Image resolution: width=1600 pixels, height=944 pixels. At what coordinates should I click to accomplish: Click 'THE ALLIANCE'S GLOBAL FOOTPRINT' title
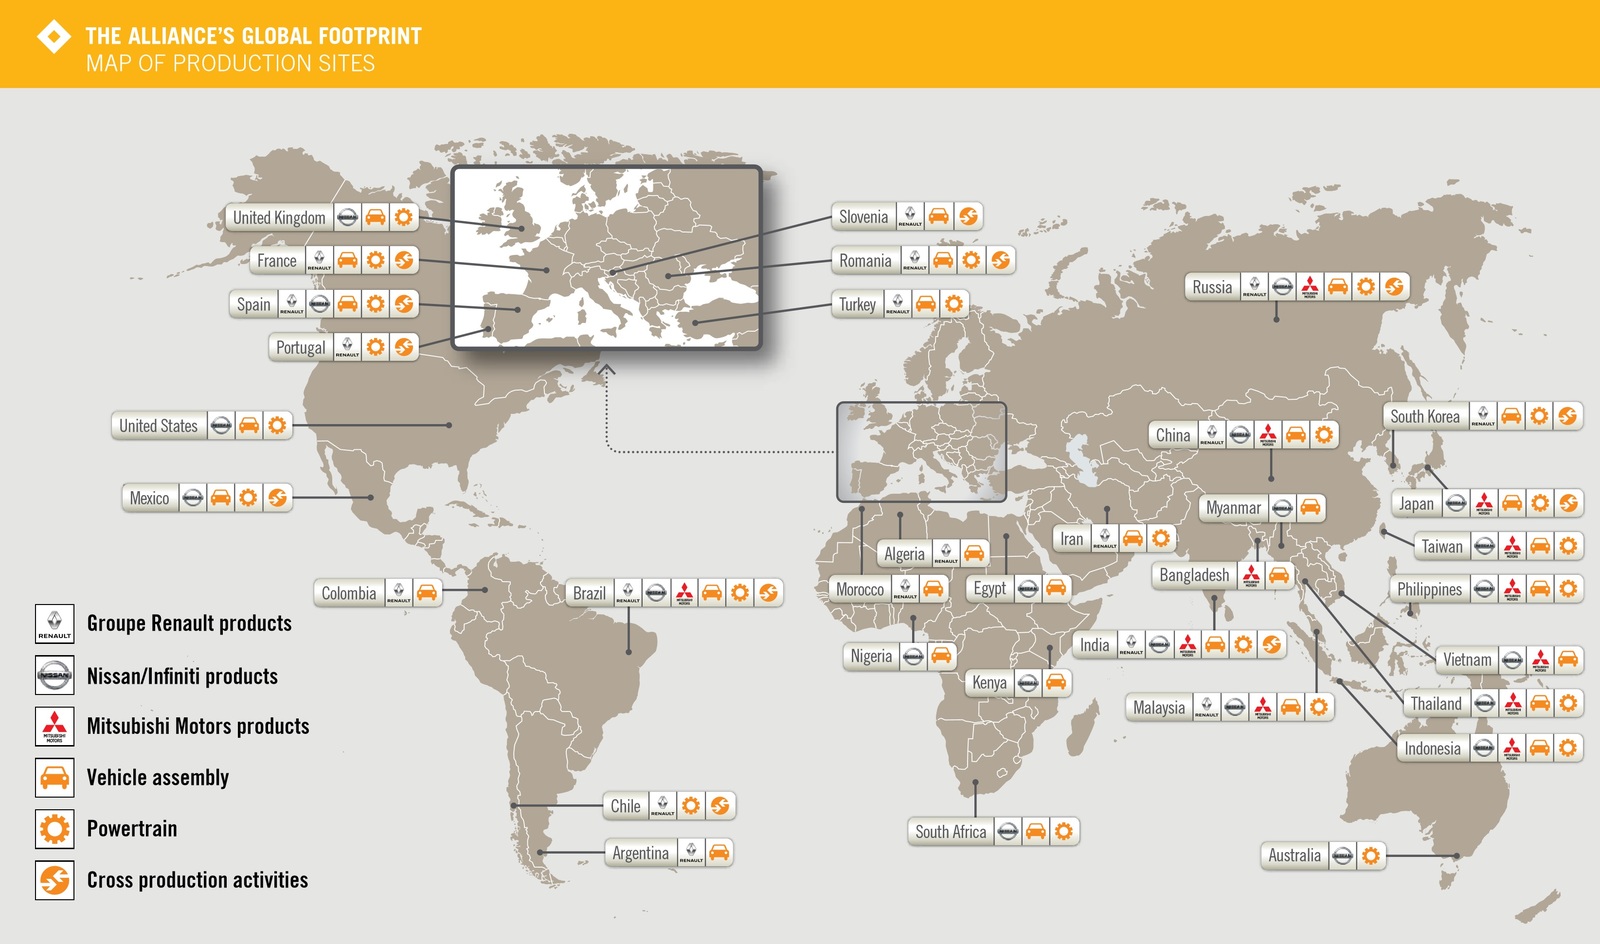253,36
